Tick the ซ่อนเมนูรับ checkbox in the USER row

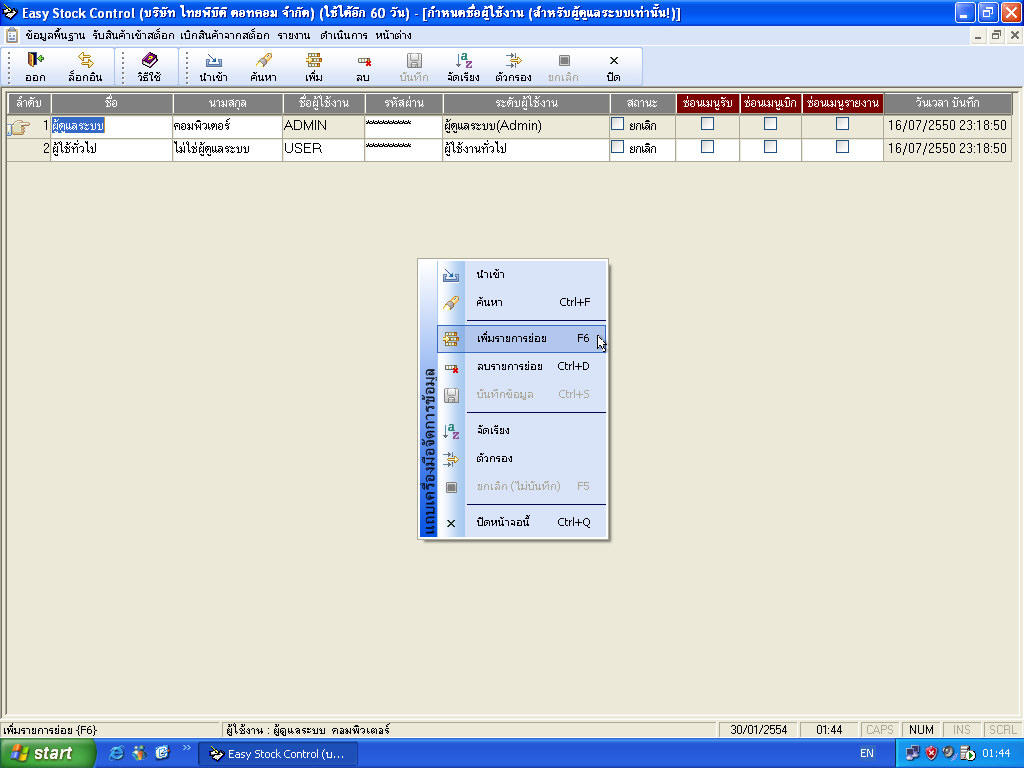coord(707,147)
